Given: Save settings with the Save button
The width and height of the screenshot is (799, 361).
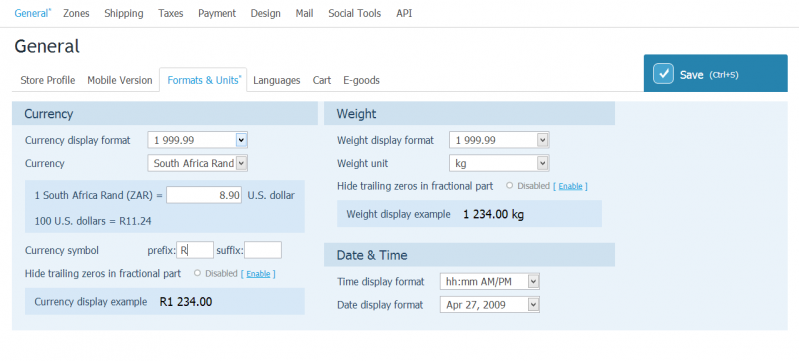Looking at the screenshot, I should click(715, 73).
